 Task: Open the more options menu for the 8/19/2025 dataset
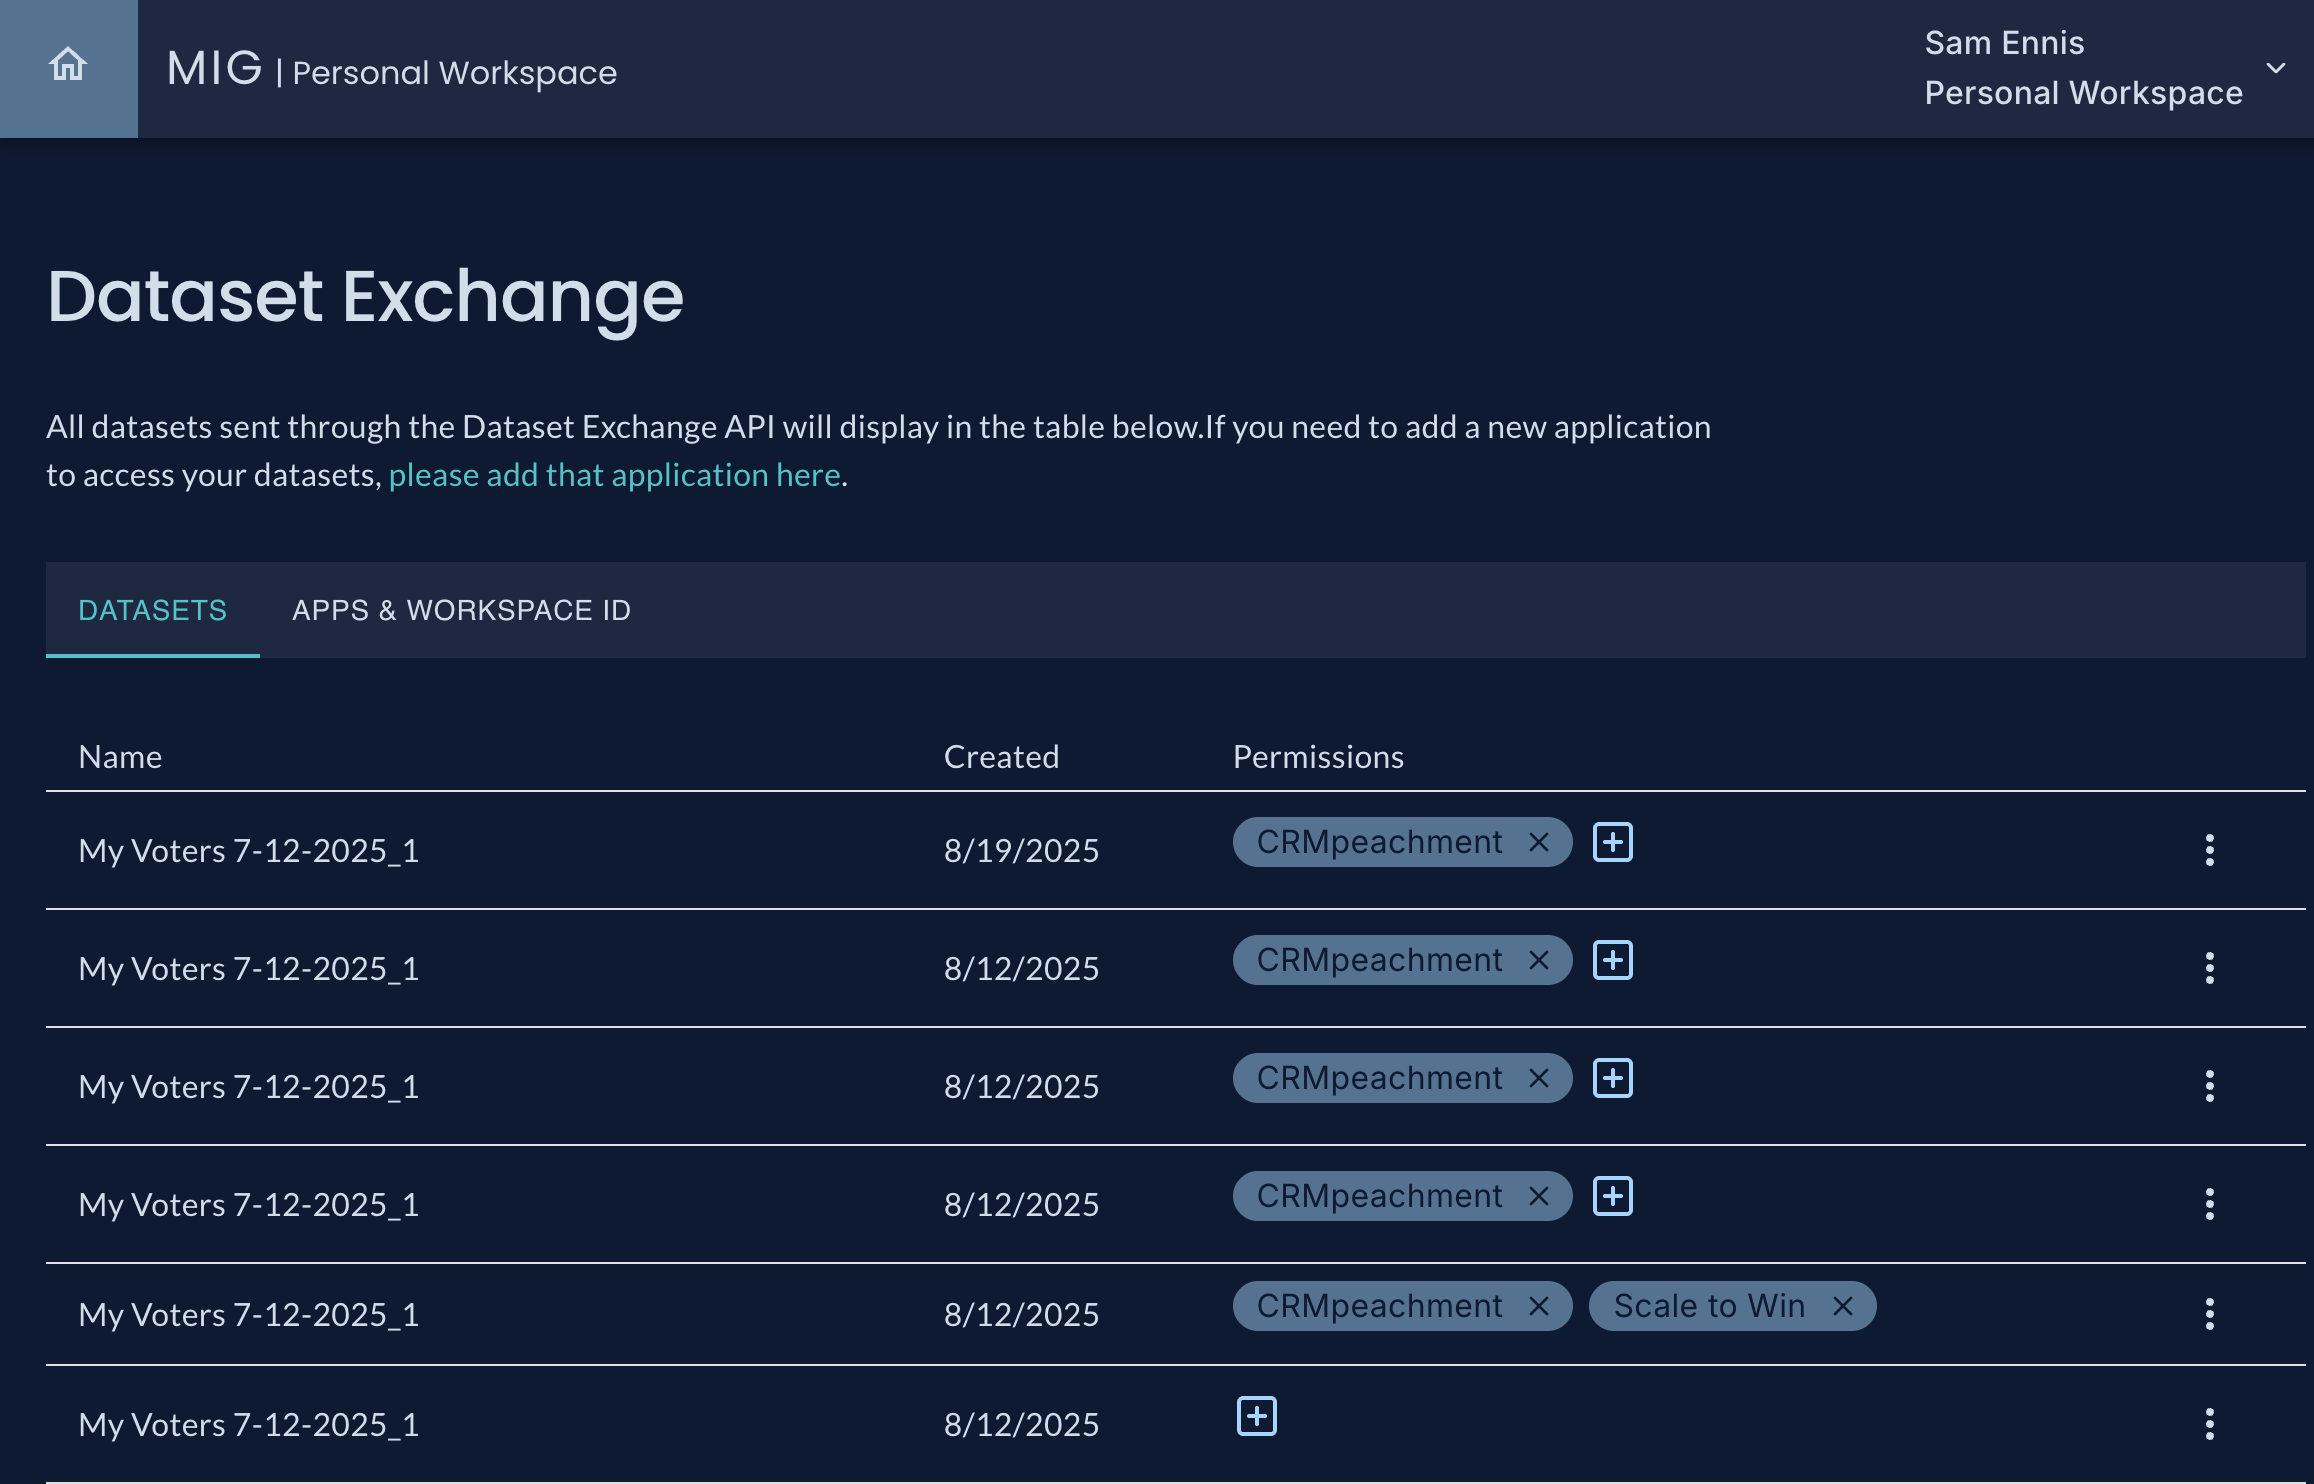[x=2209, y=850]
